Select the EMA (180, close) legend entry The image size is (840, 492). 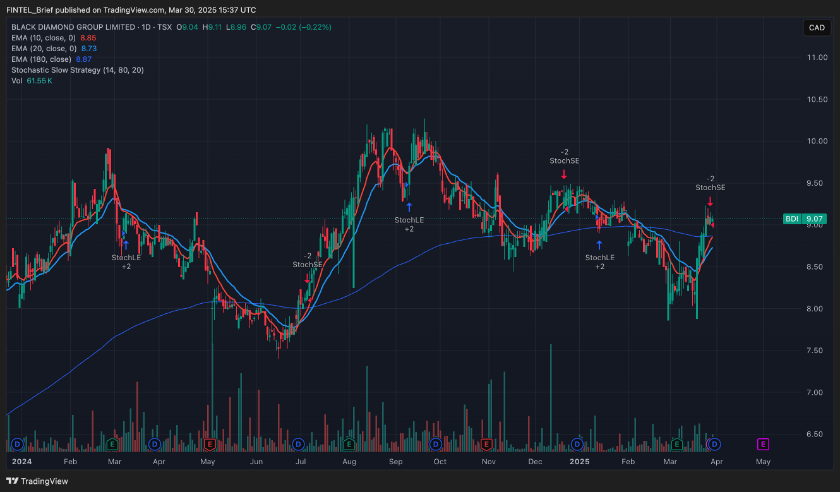[x=51, y=59]
